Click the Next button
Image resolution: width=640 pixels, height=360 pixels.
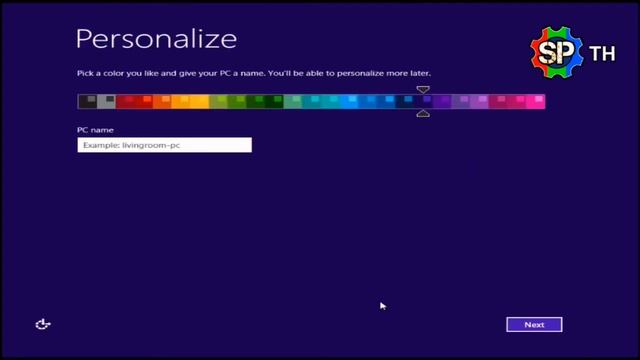(x=534, y=324)
